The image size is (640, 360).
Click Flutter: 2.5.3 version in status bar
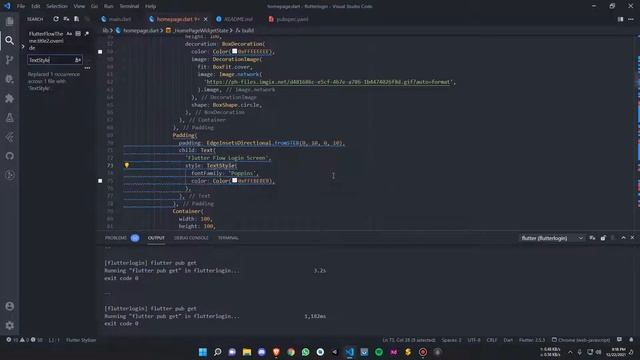[532, 340]
